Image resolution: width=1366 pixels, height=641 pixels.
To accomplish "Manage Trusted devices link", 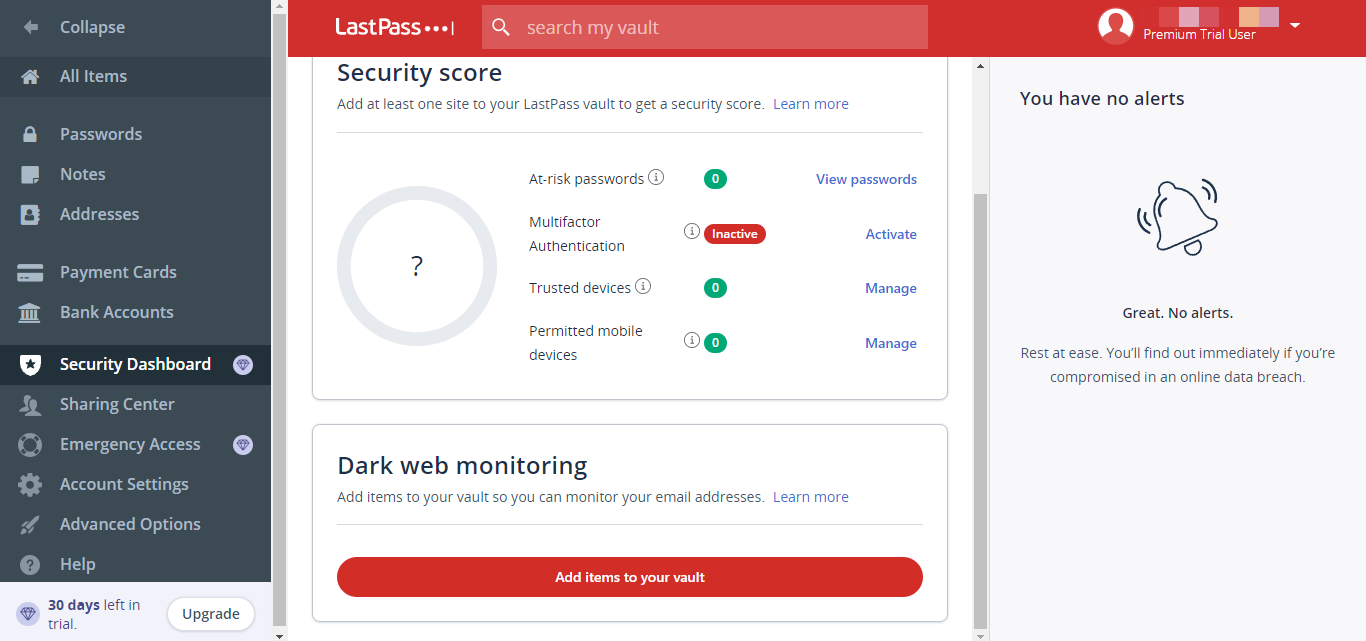I will 891,288.
